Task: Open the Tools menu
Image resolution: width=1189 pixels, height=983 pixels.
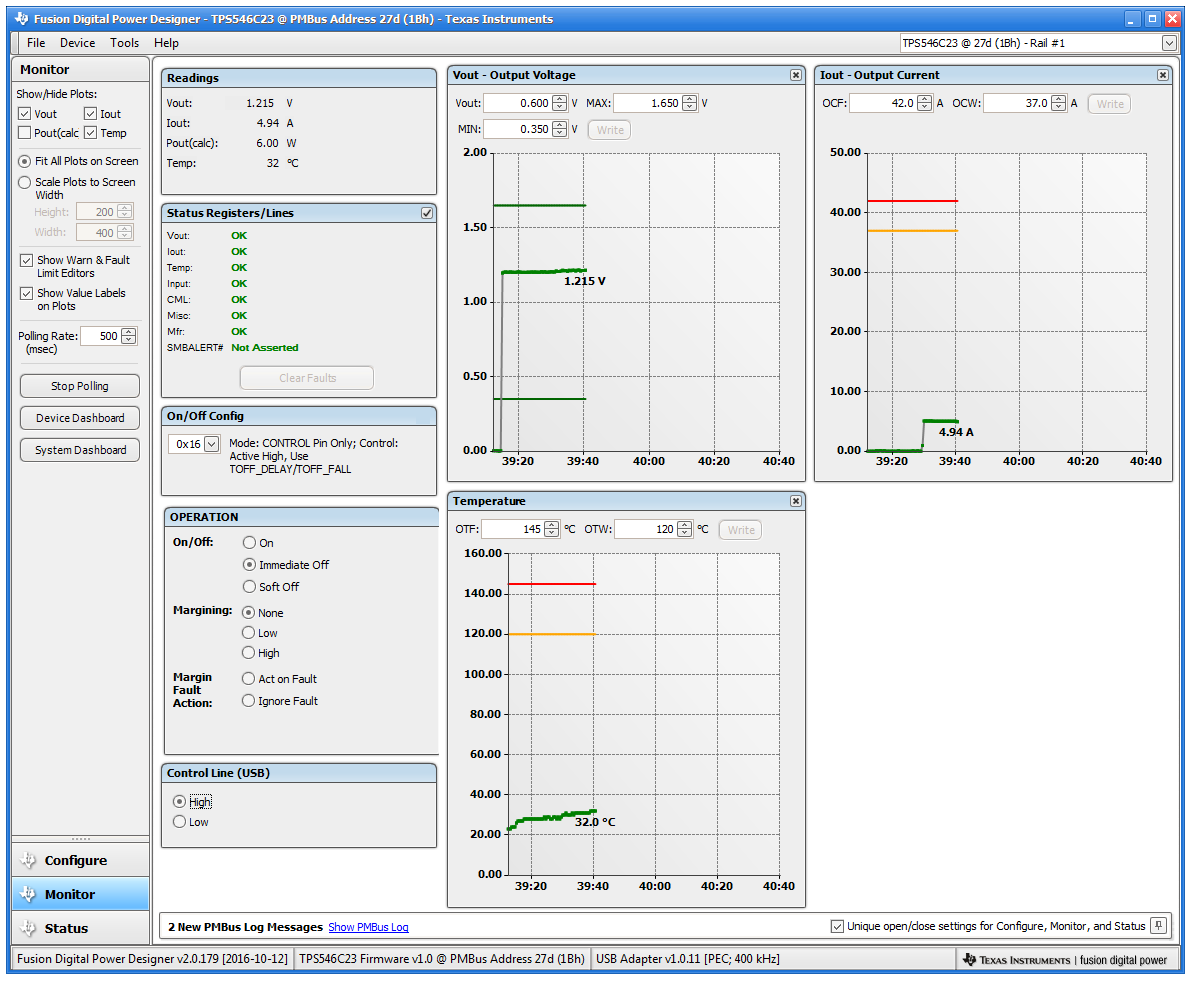Action: 124,42
